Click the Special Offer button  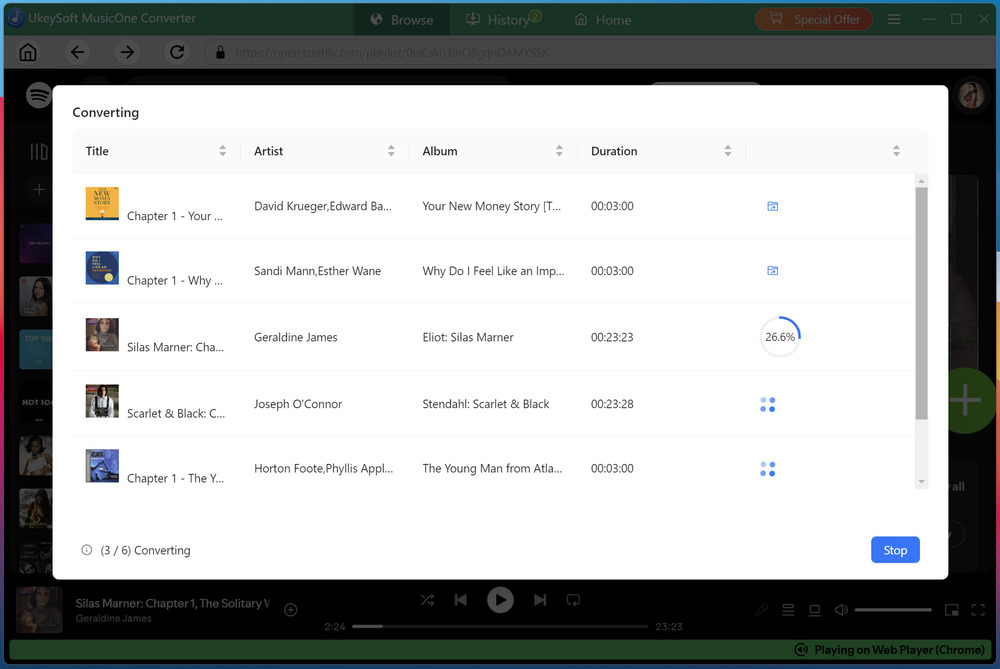[814, 20]
